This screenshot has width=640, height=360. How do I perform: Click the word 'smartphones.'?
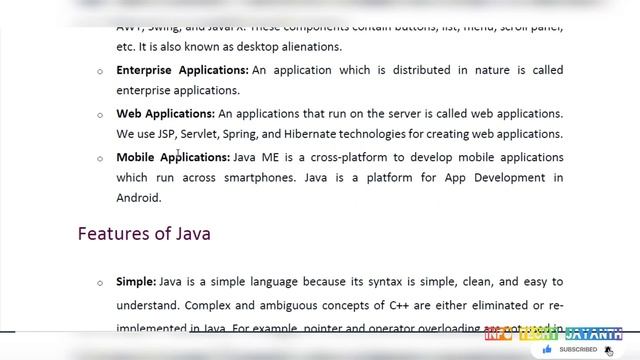click(x=260, y=178)
